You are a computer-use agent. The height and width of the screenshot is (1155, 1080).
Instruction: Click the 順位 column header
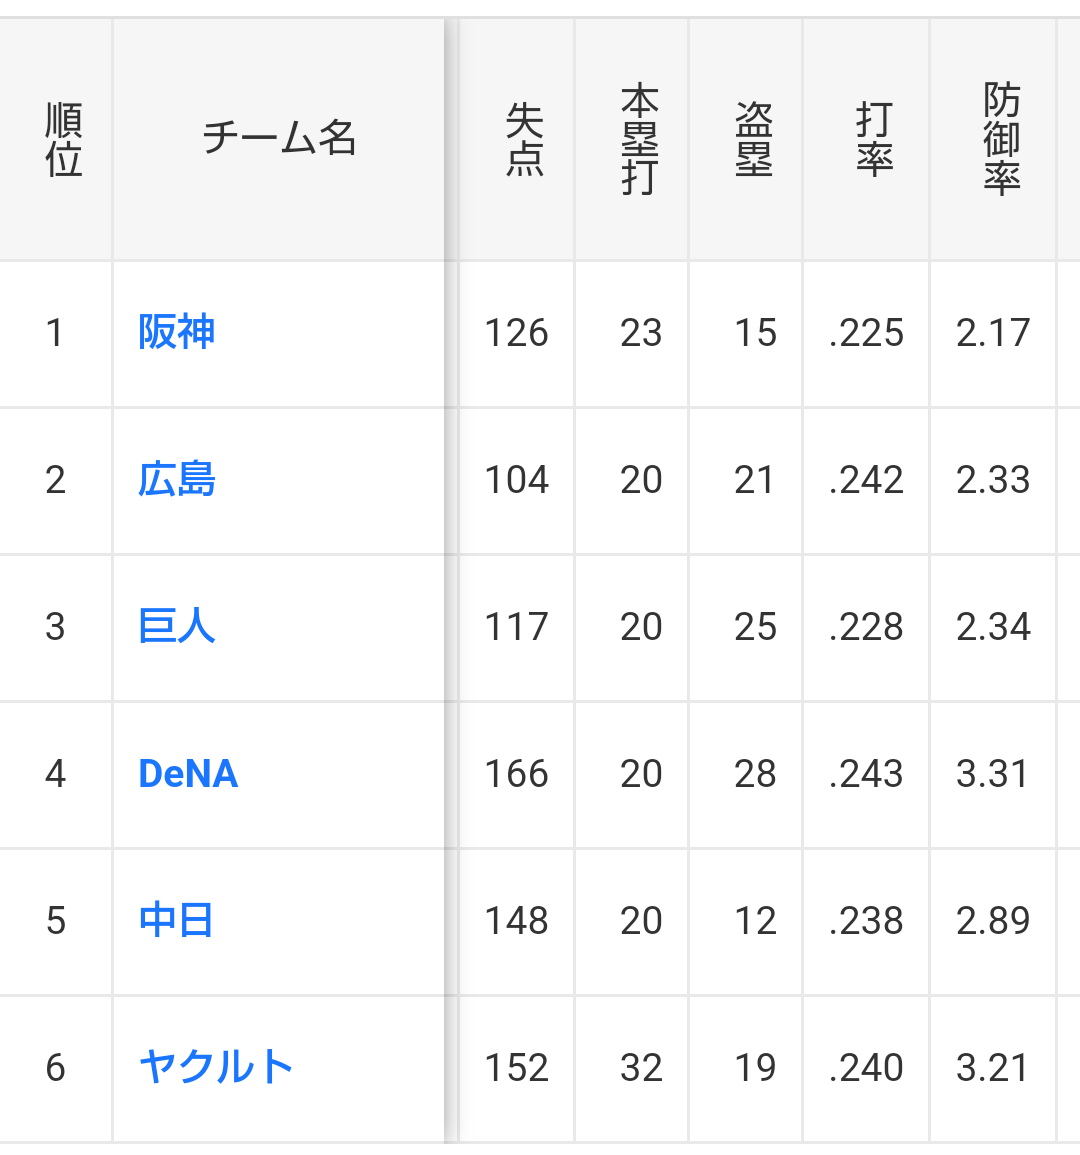pos(63,139)
